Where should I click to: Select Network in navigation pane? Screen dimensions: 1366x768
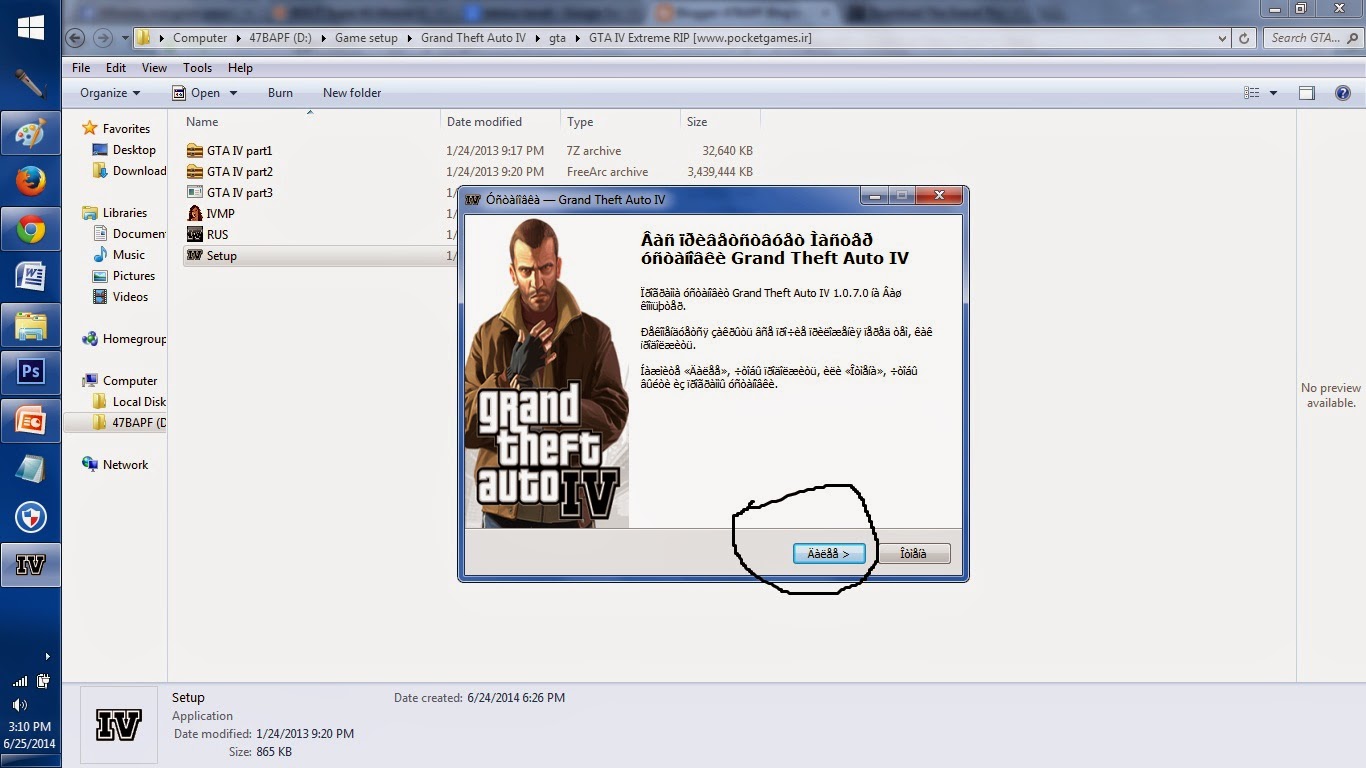click(x=115, y=465)
